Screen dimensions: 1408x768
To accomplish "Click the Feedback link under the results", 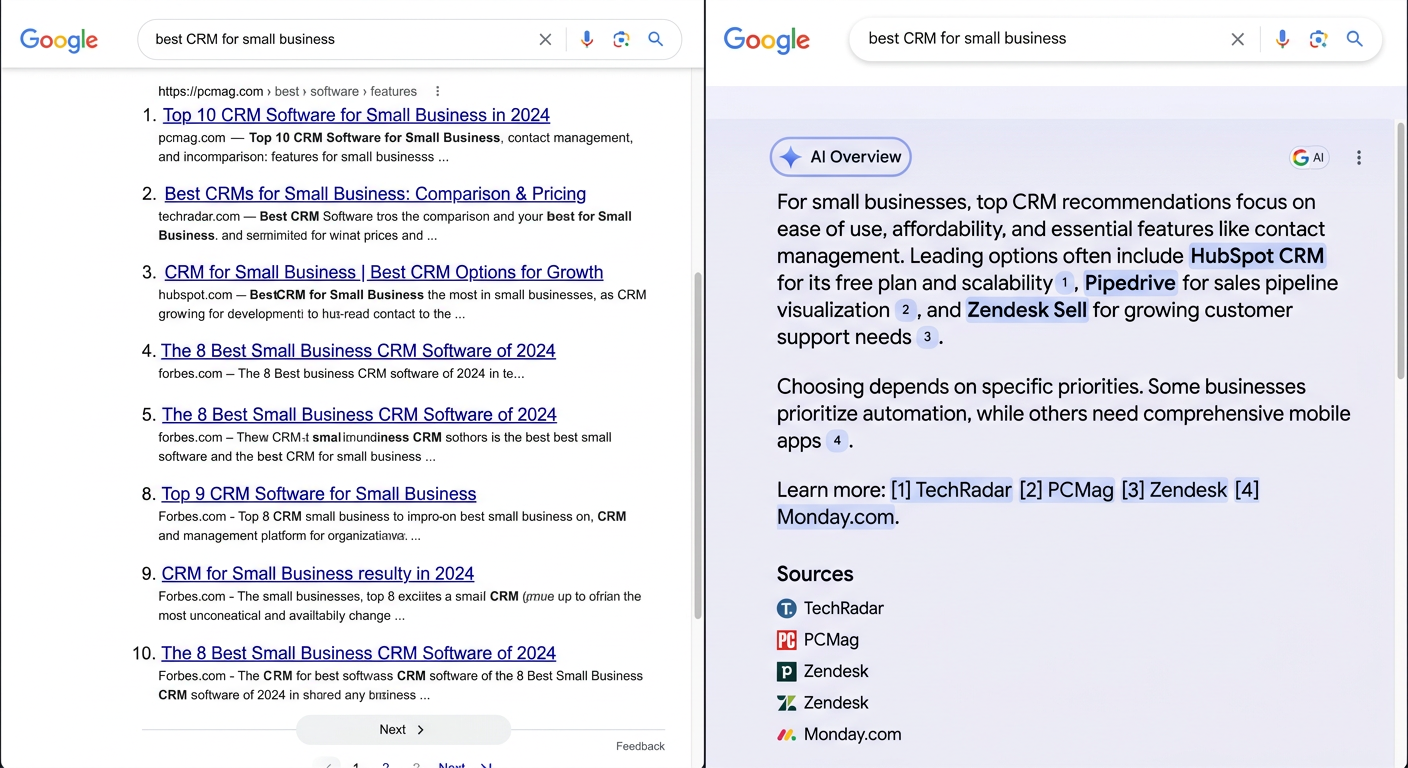I will (640, 746).
